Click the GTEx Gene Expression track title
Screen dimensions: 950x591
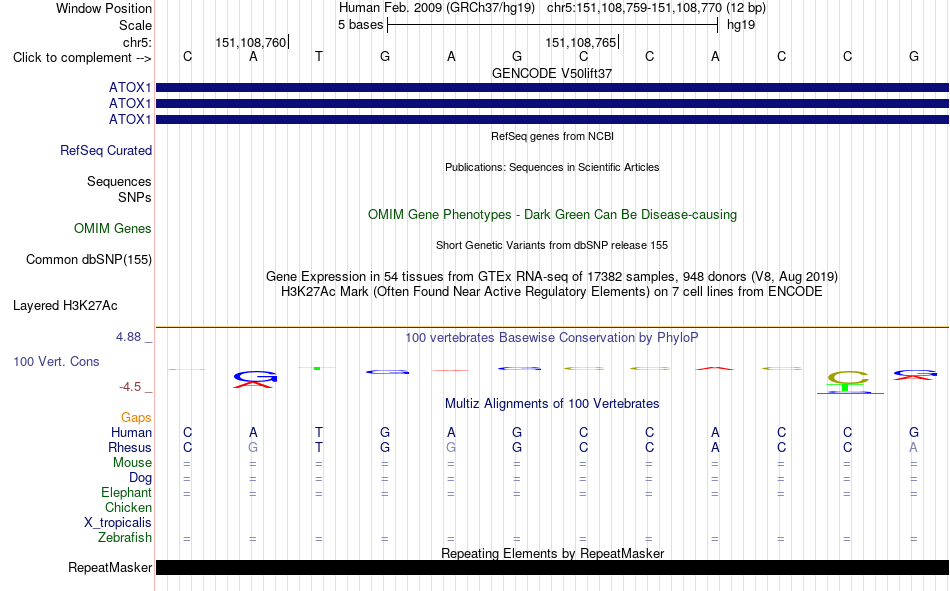[x=552, y=276]
